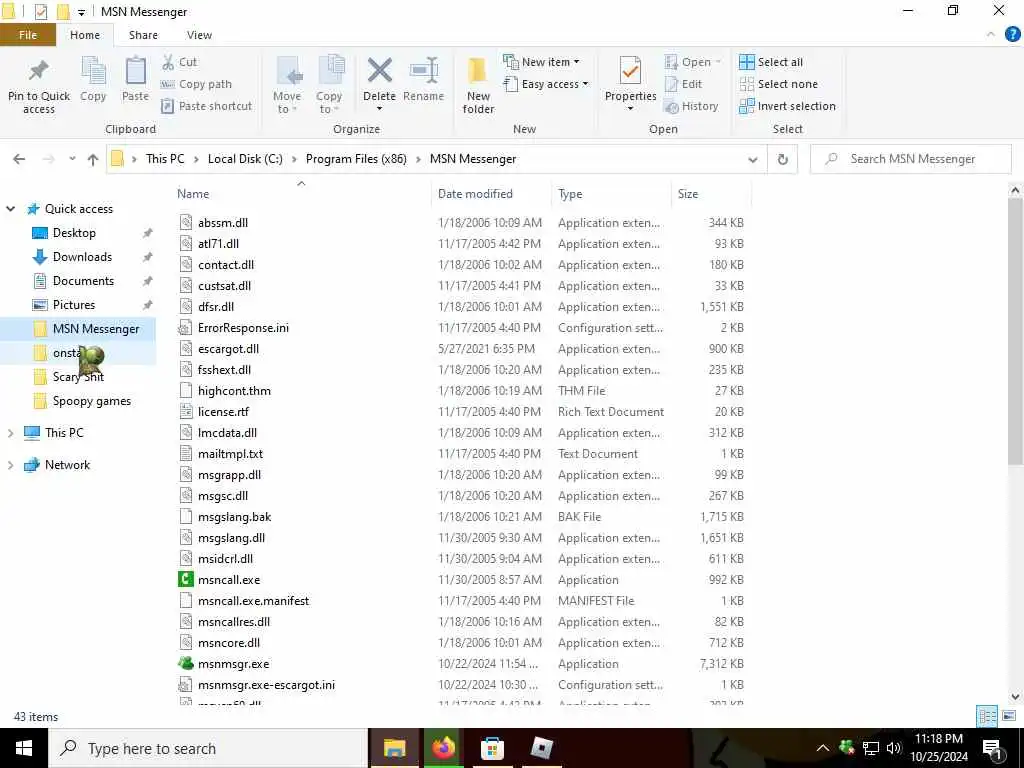Select the escargot.dll file
The height and width of the screenshot is (768, 1024).
click(228, 349)
